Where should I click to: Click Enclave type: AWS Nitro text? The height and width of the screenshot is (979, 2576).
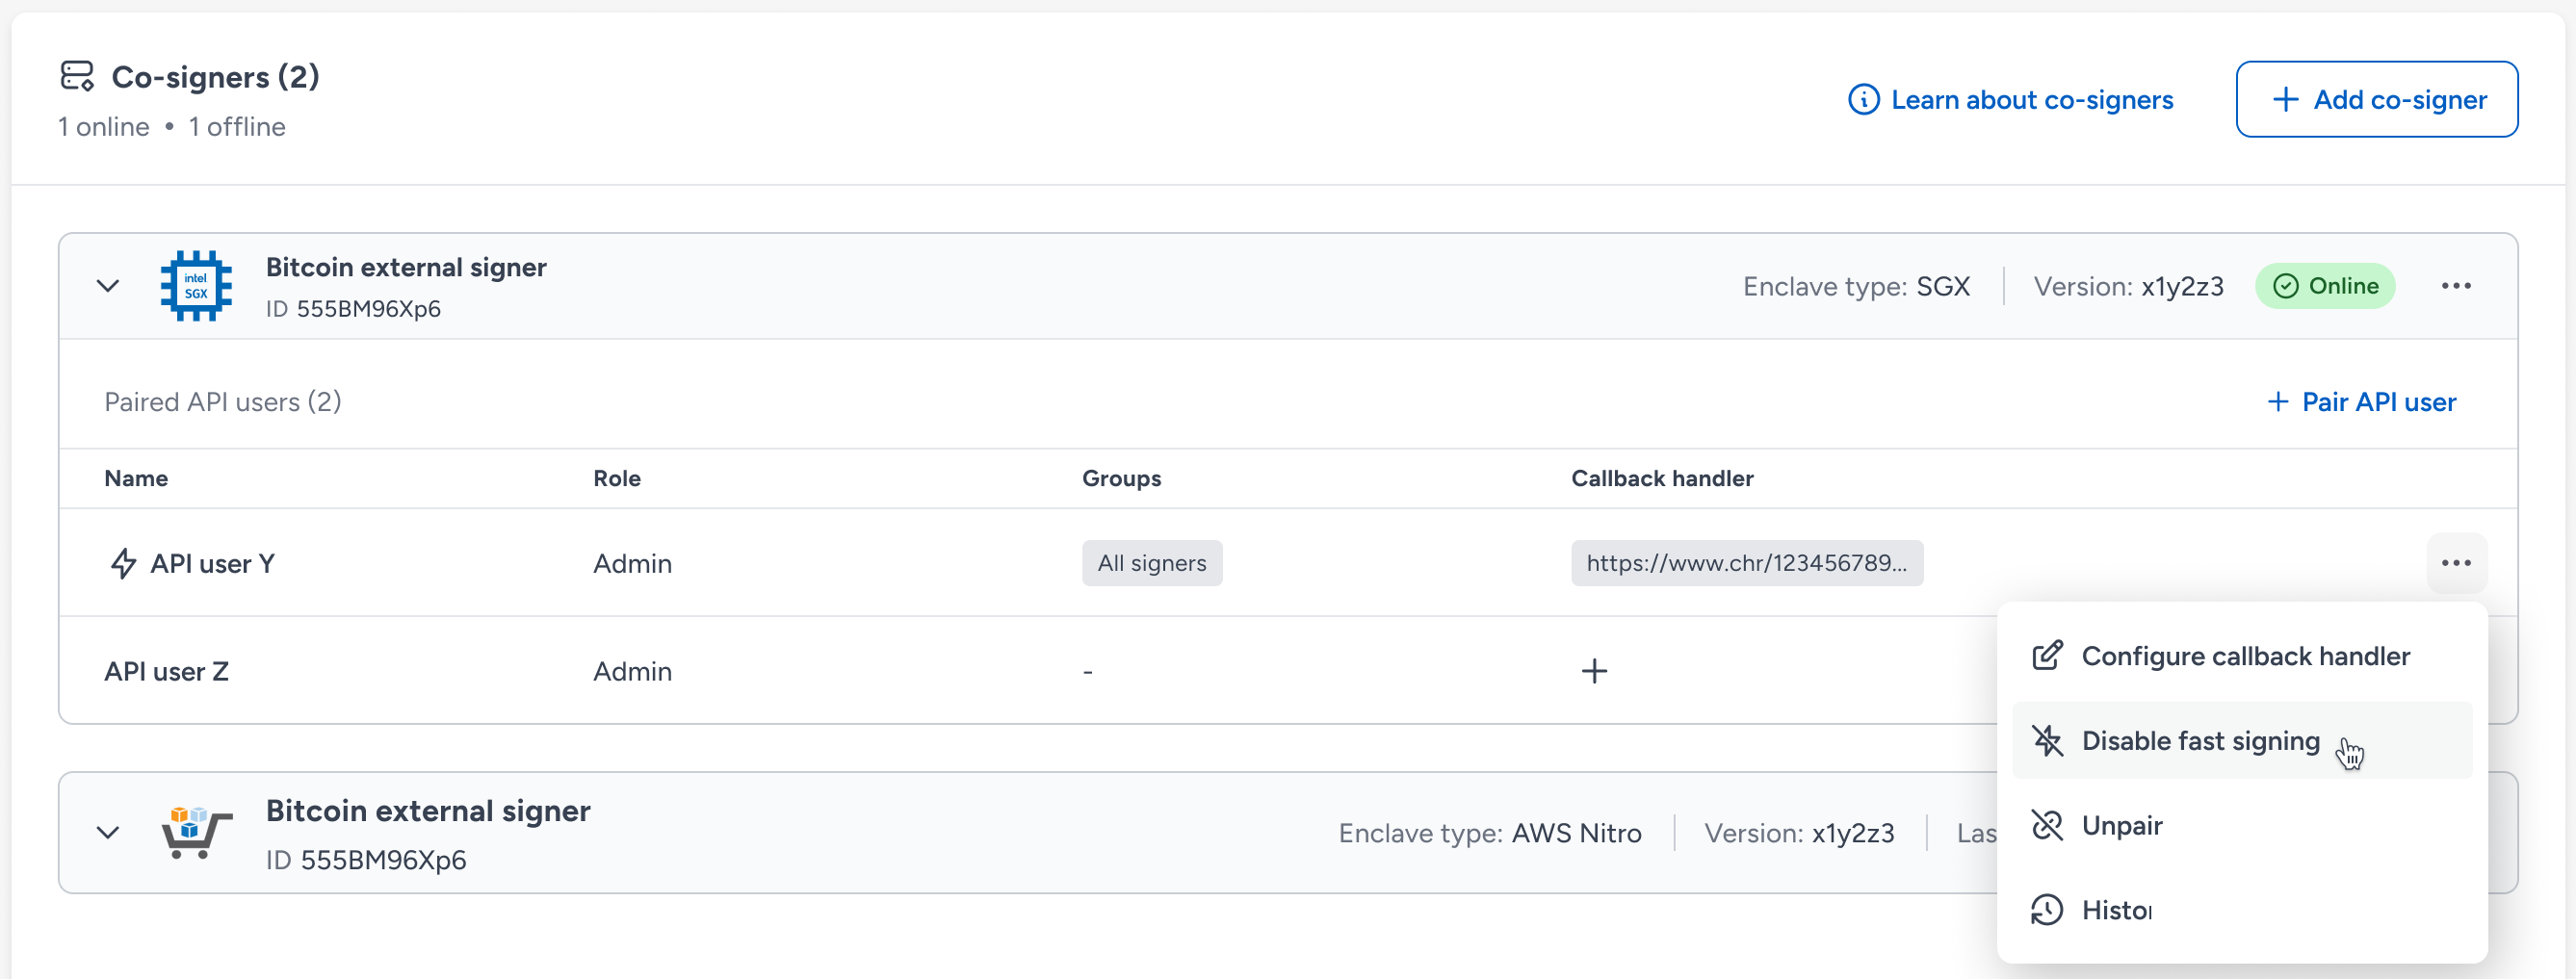[x=1490, y=833]
